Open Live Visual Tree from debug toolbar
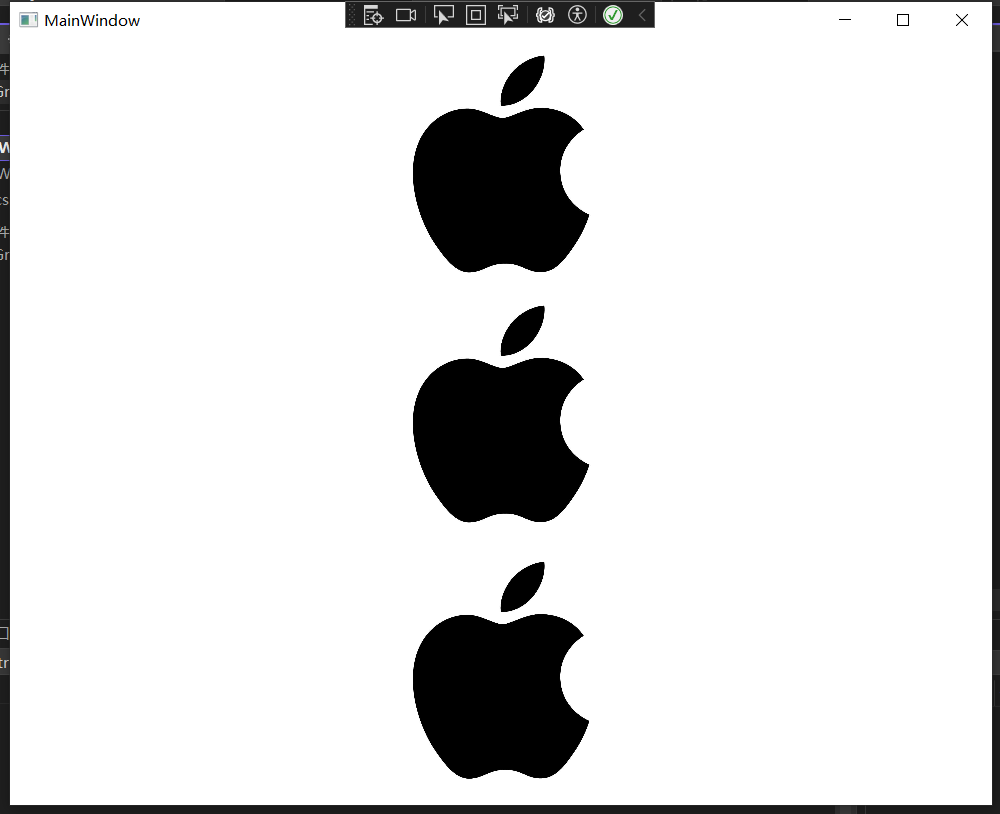Viewport: 1000px width, 814px height. (x=373, y=15)
